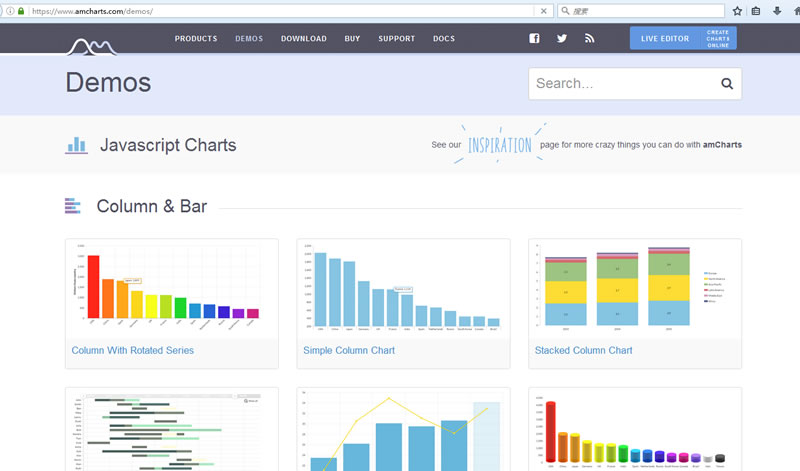
Task: Go to the Download menu item
Action: tap(303, 39)
